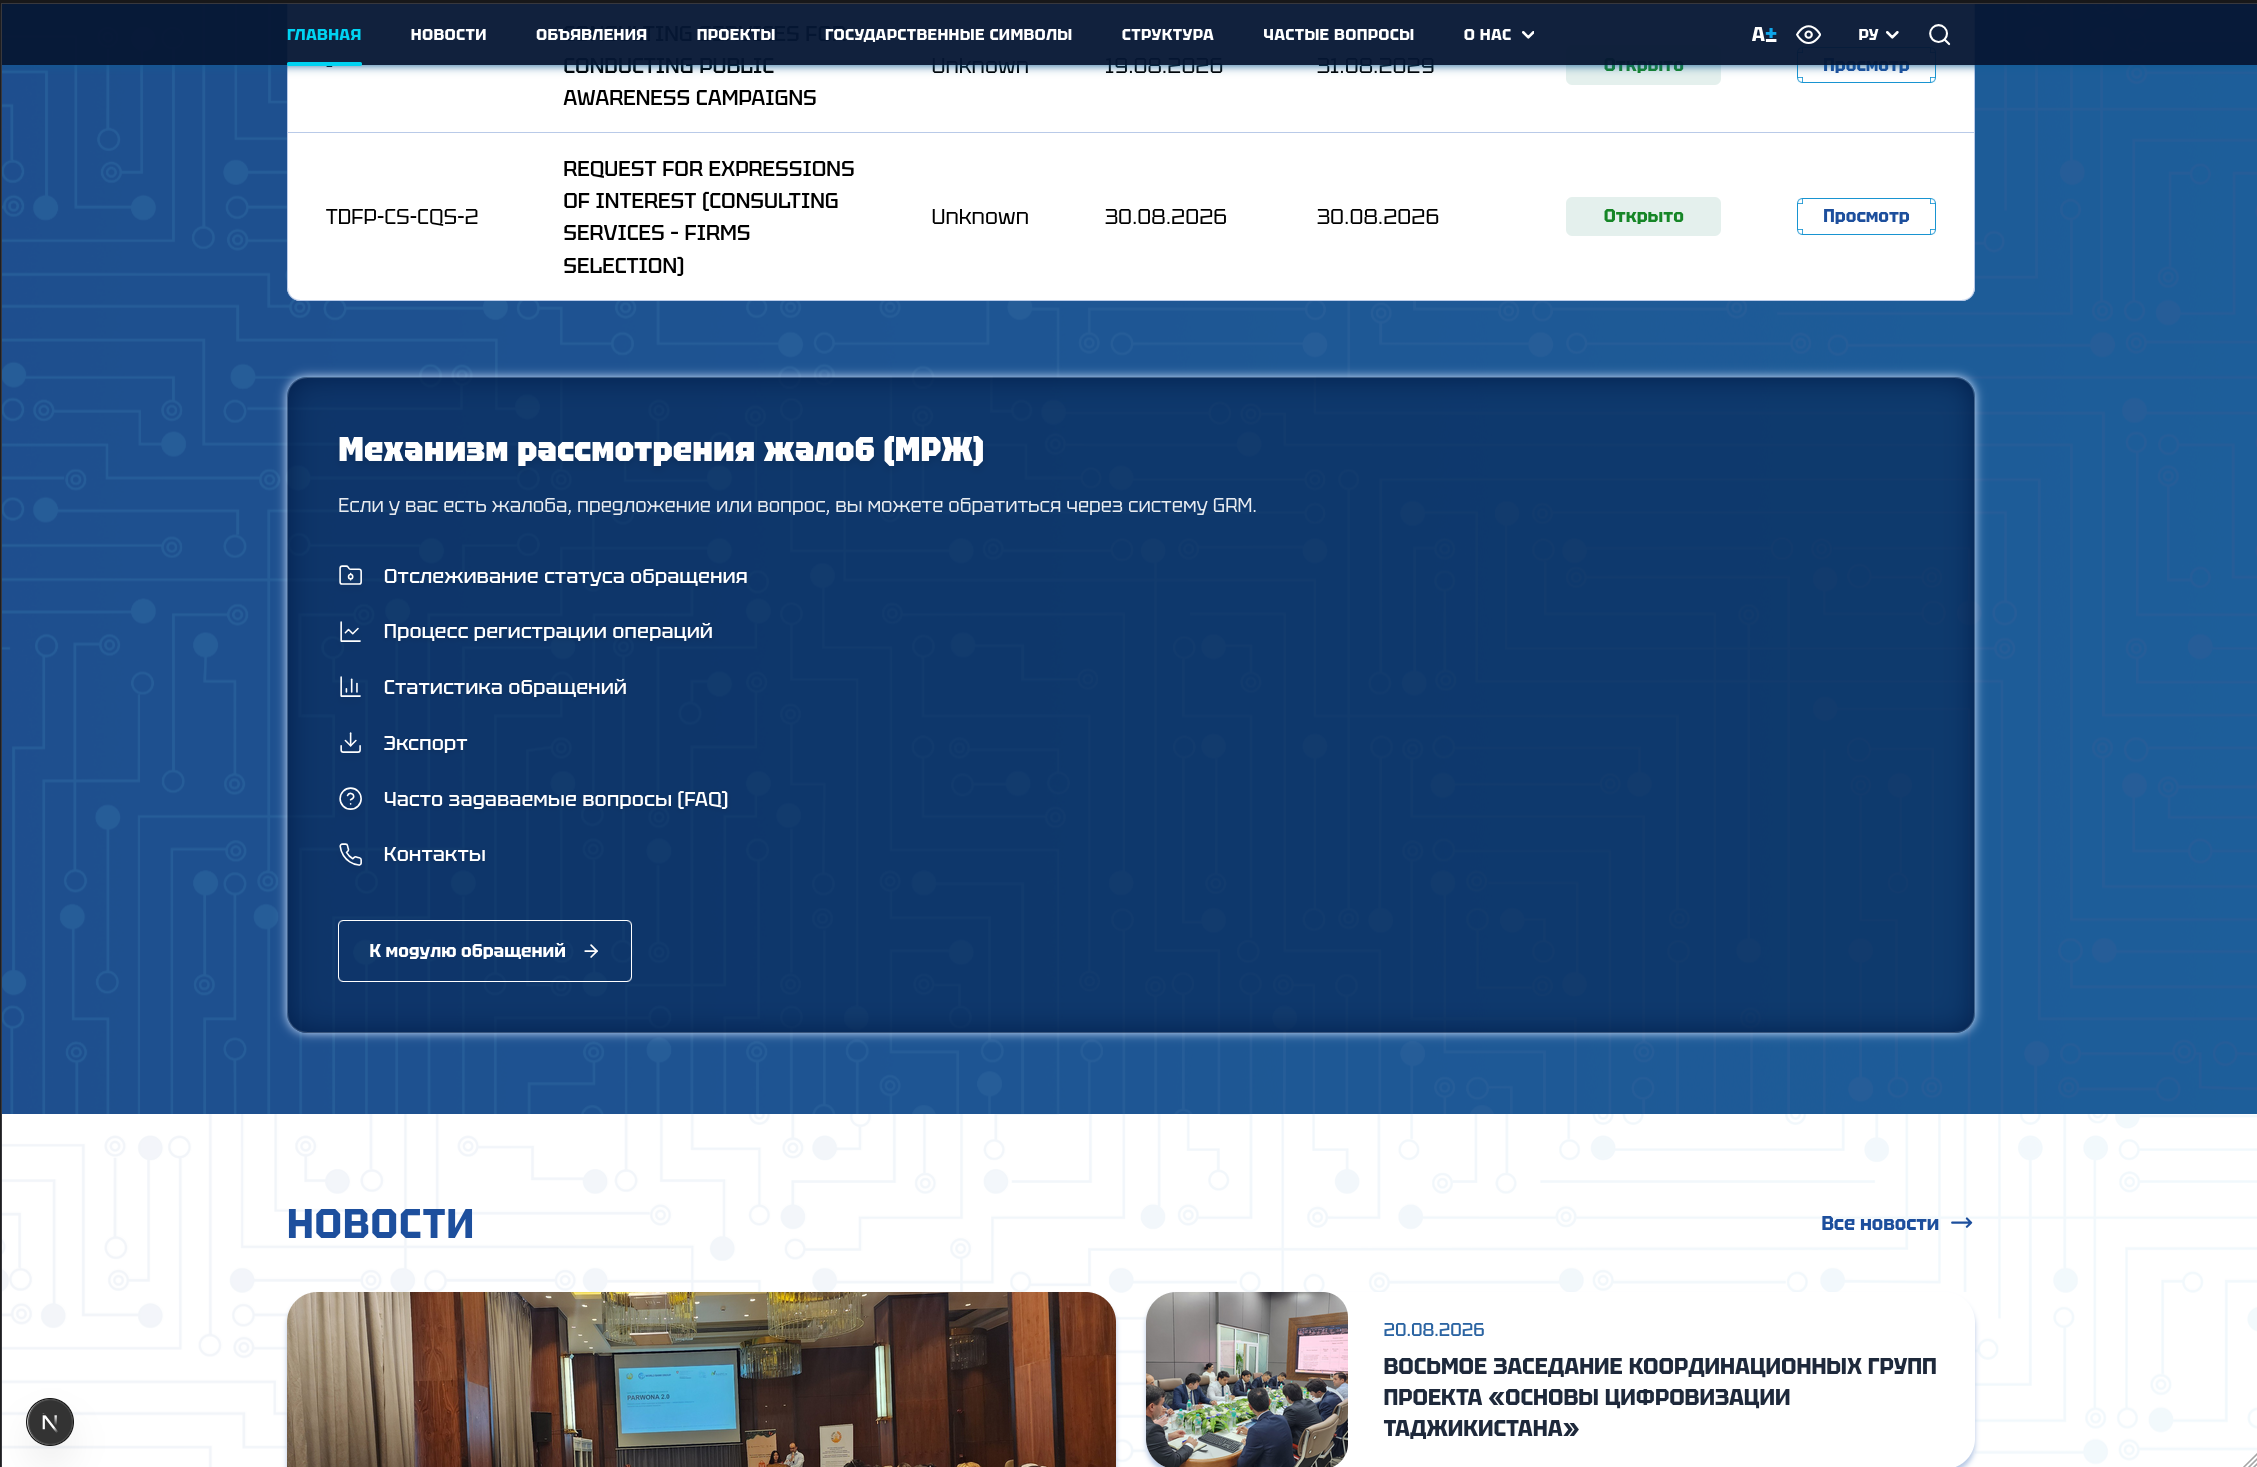Click the bar chart icon for Статистика
2257x1467 pixels.
point(350,687)
